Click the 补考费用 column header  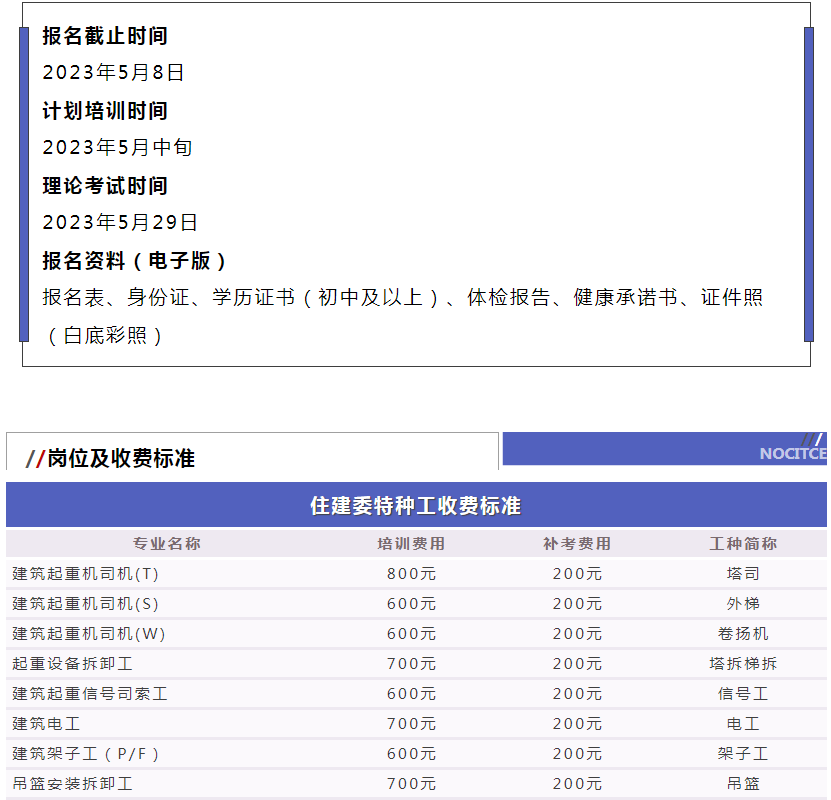pyautogui.click(x=577, y=544)
